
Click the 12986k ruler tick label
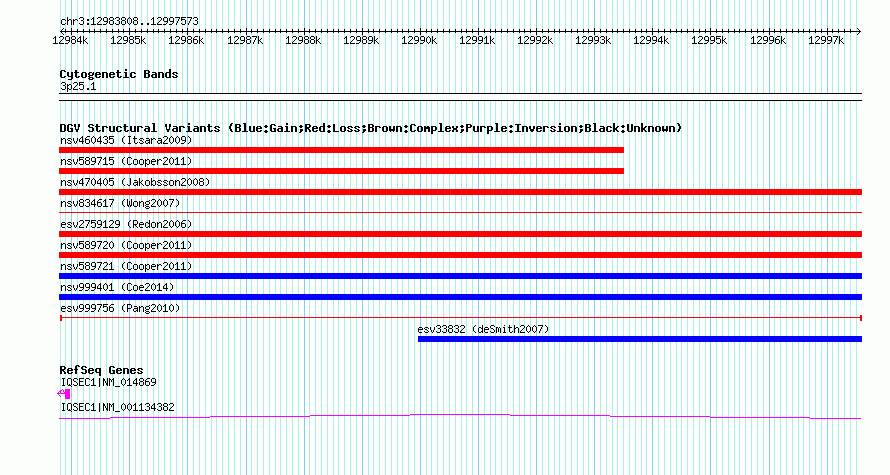tap(186, 40)
